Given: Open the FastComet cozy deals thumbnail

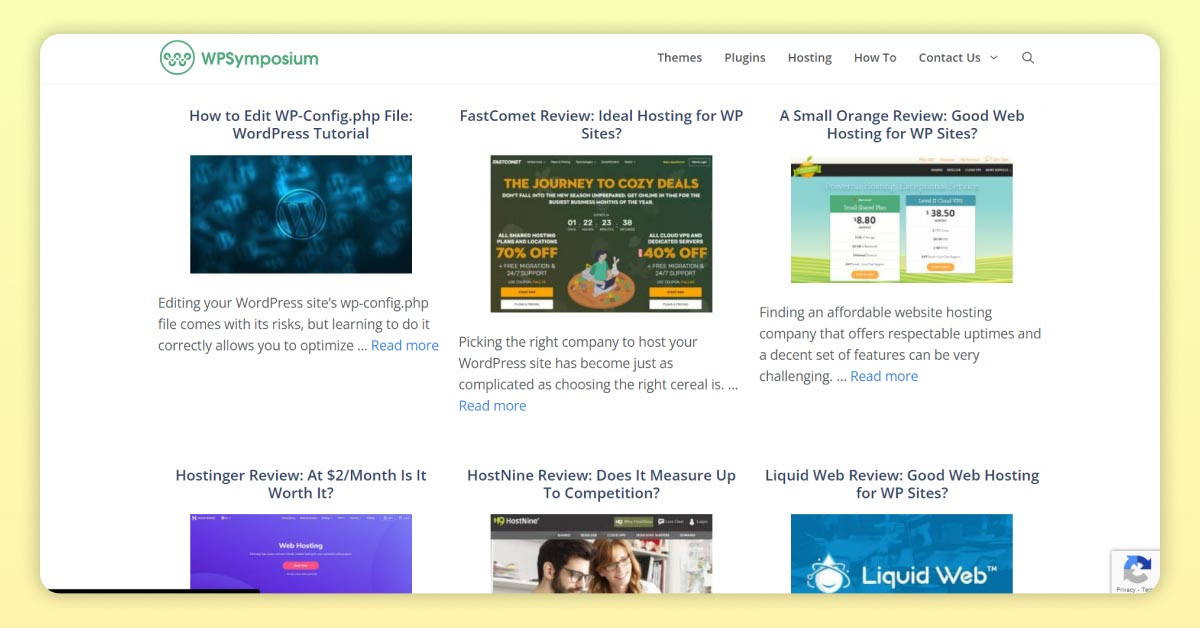Looking at the screenshot, I should 601,233.
